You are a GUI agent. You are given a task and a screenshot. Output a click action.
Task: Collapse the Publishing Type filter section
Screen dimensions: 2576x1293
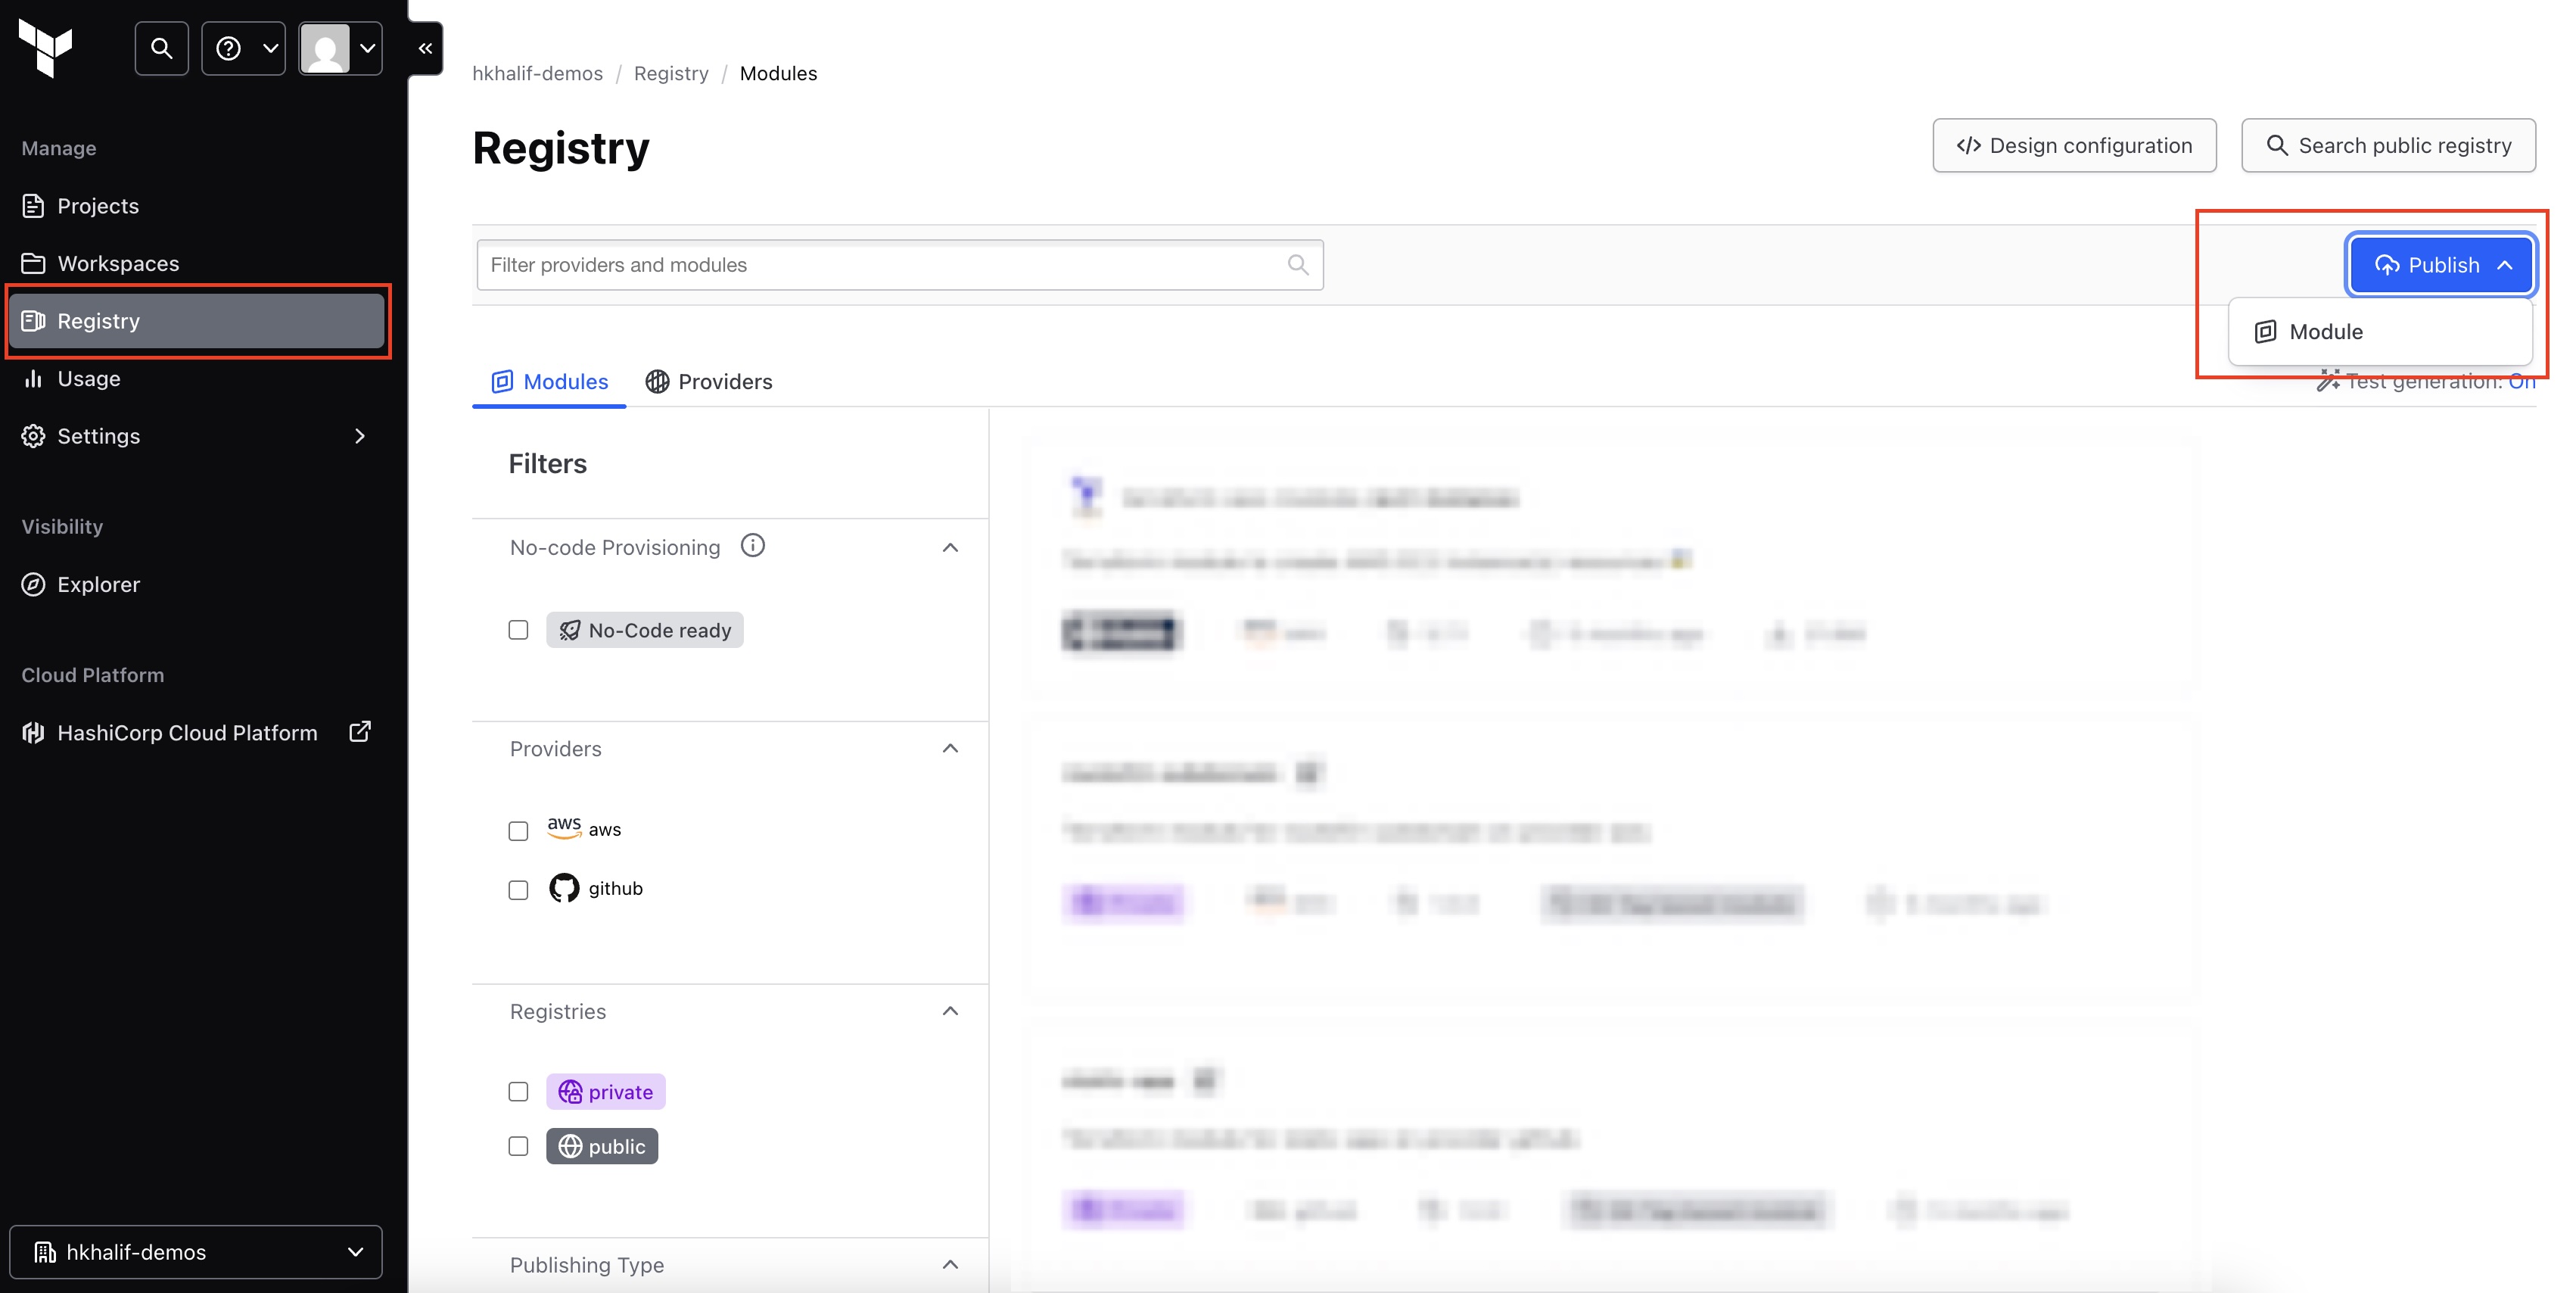950,1265
